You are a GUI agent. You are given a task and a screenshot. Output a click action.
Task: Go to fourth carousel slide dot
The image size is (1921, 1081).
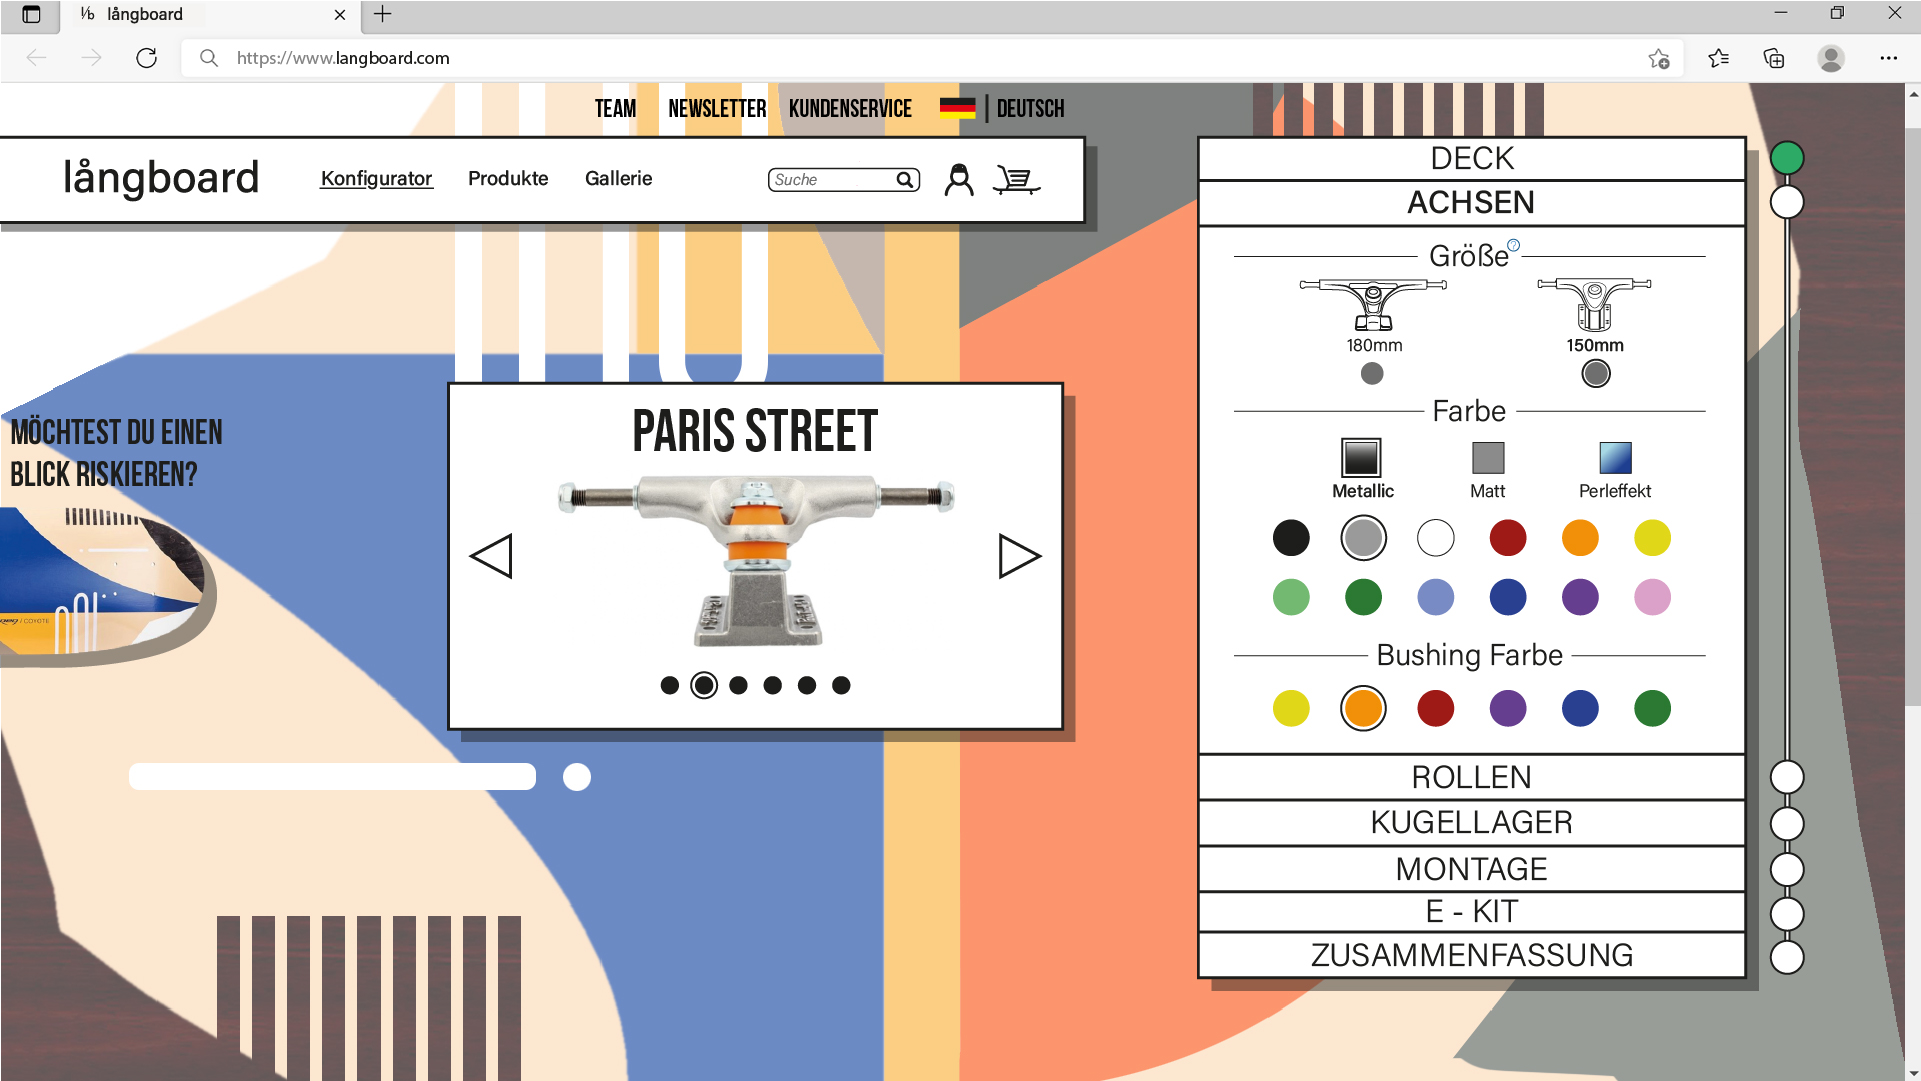772,685
